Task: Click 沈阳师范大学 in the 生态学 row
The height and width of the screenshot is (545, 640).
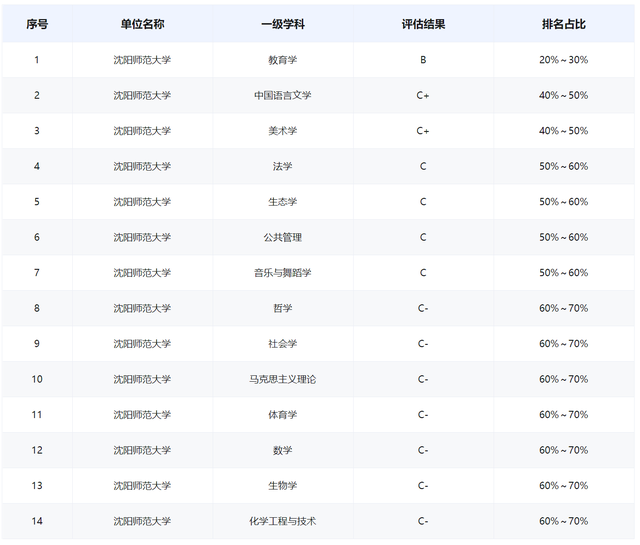Action: [142, 202]
